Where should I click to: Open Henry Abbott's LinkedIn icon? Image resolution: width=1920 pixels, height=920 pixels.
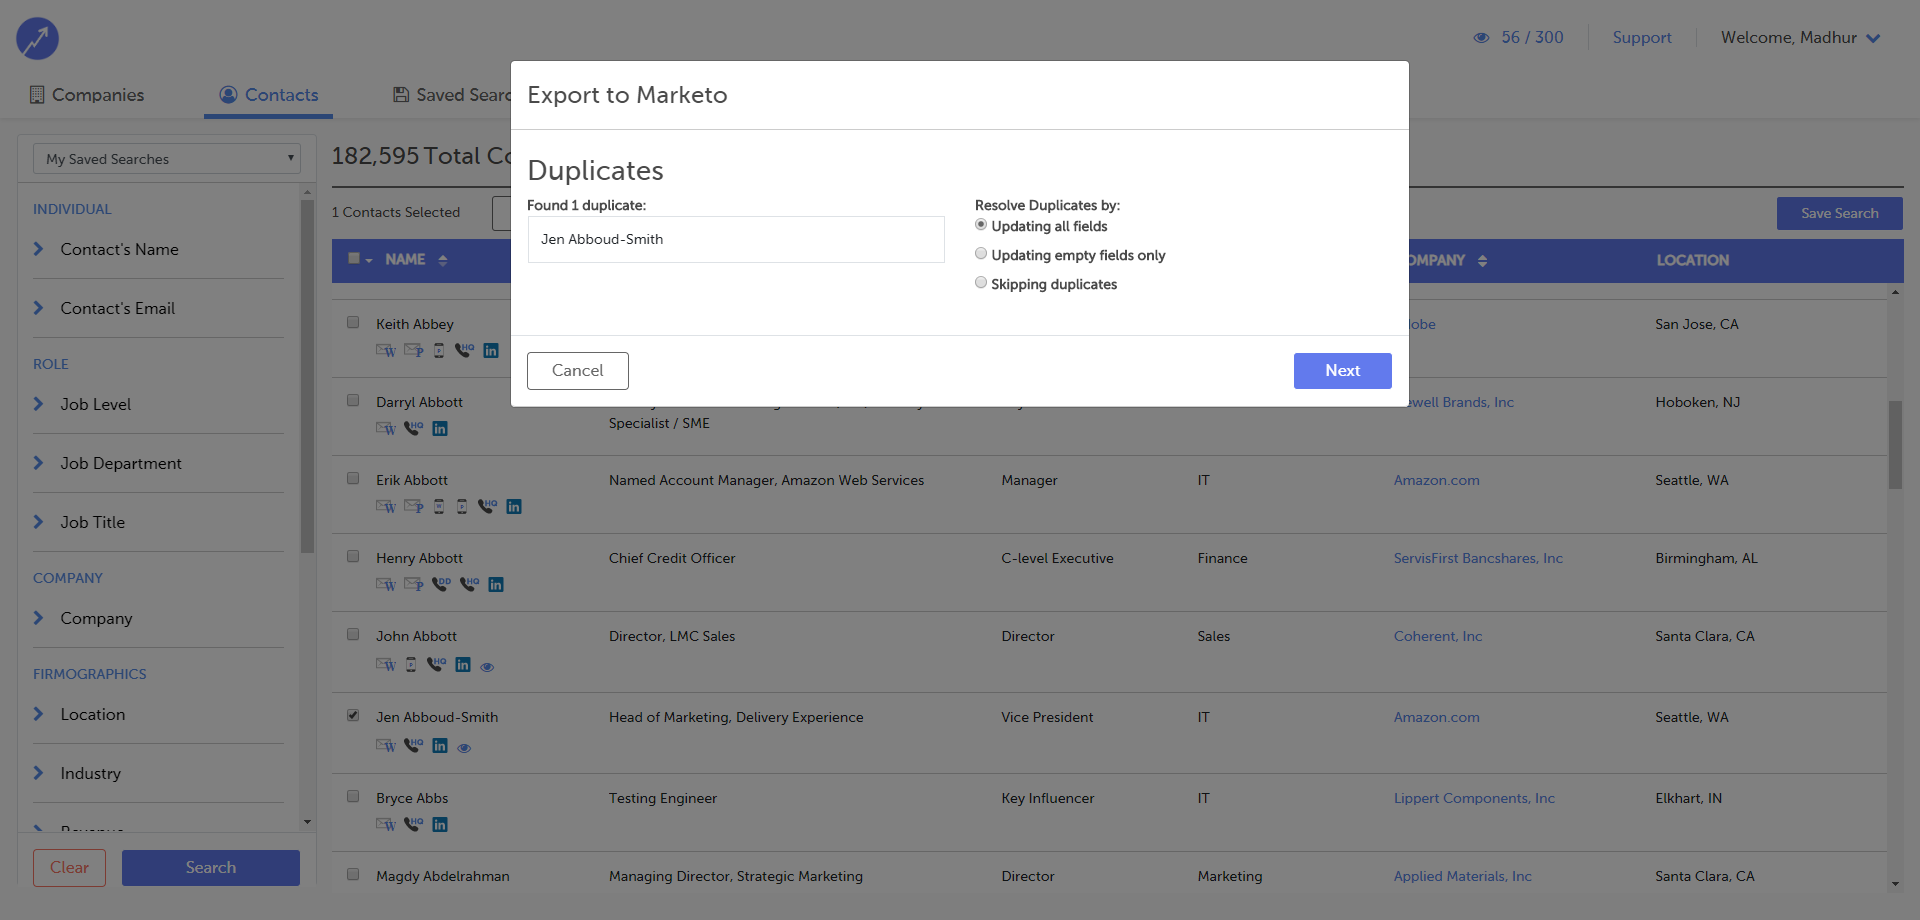[x=496, y=585]
